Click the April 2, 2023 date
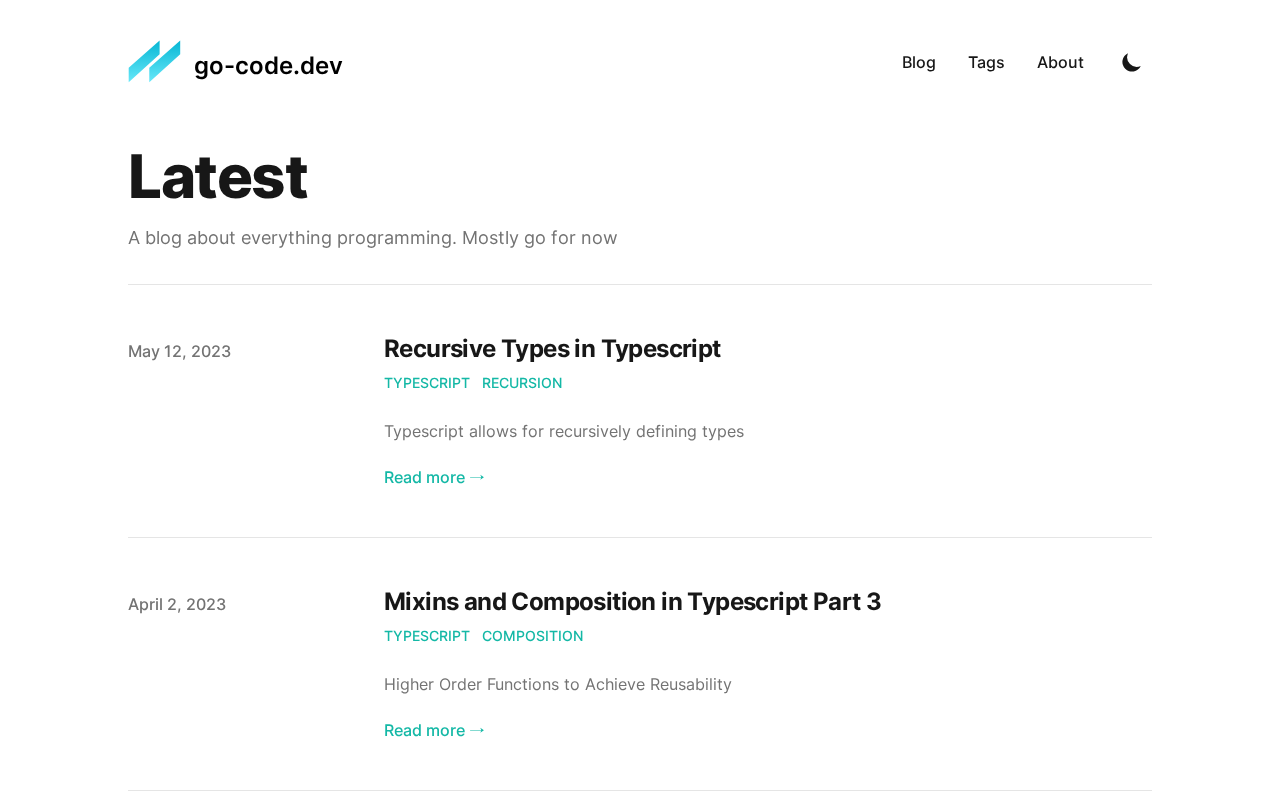The width and height of the screenshot is (1280, 800). 177,605
